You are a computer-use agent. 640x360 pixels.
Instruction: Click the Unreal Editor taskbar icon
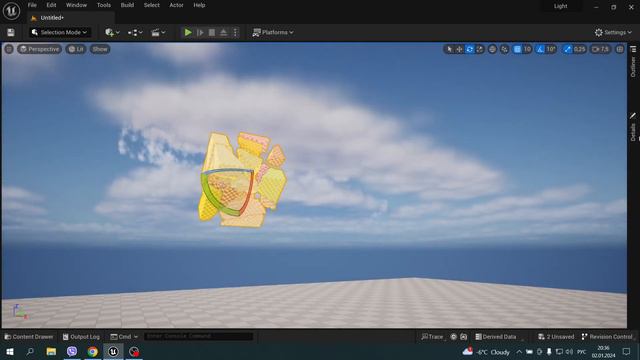pyautogui.click(x=113, y=351)
